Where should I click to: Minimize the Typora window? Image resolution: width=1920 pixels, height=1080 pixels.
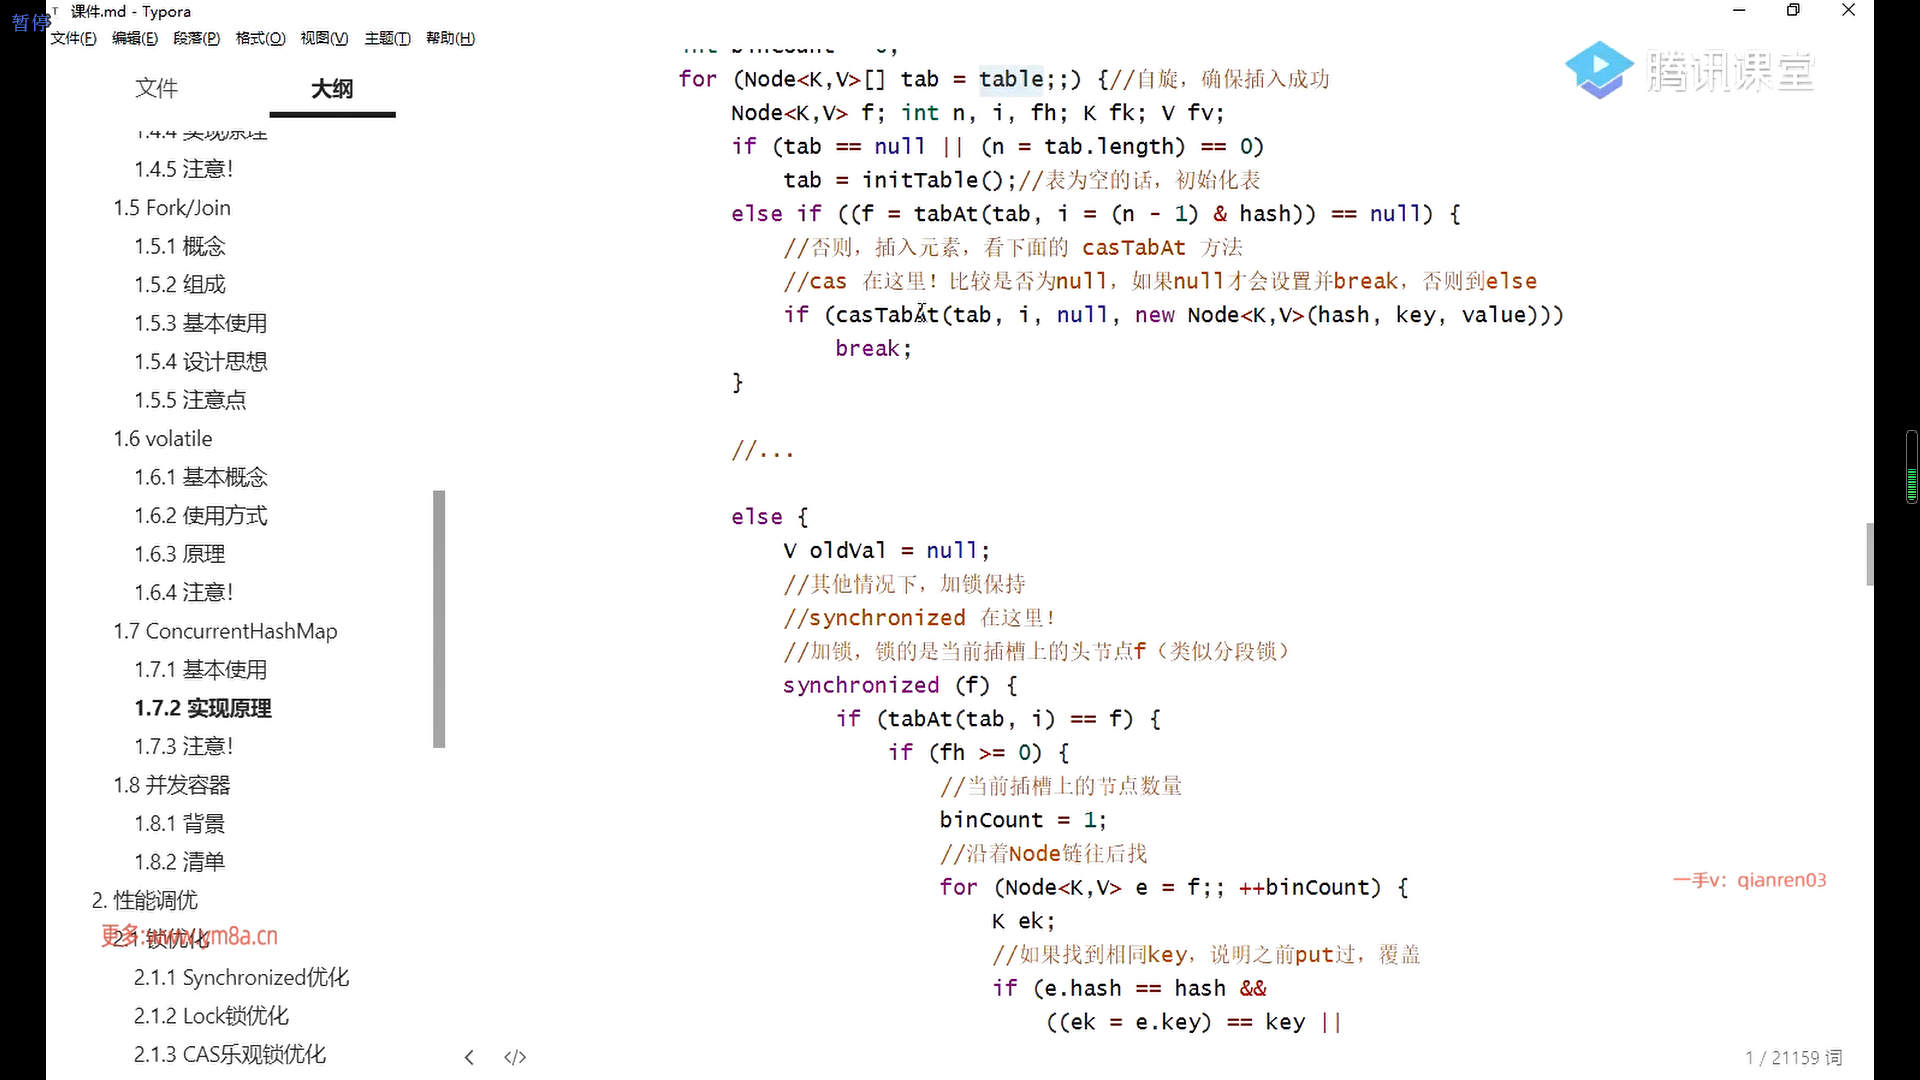(x=1739, y=10)
